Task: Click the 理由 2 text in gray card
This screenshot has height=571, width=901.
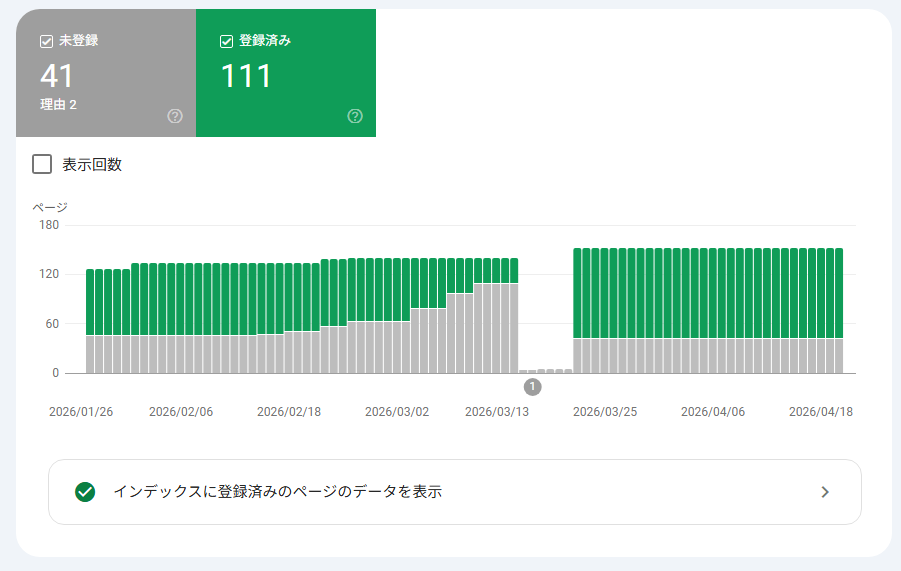Action: [58, 104]
